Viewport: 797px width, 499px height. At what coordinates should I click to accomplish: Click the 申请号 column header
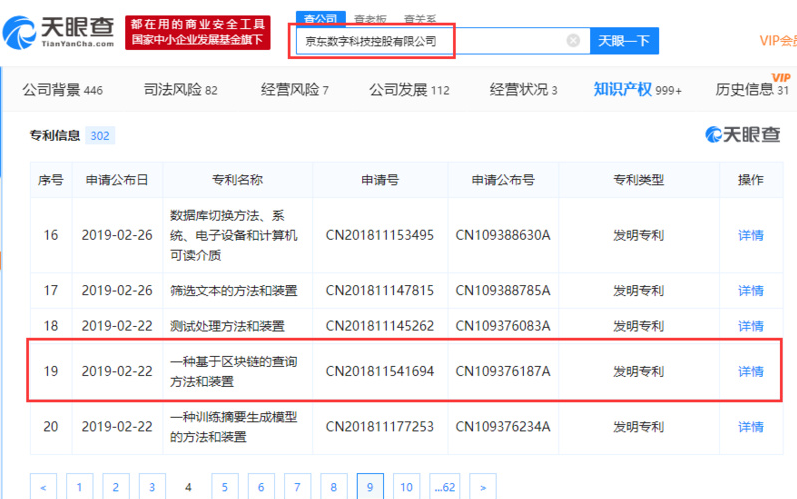coord(380,180)
